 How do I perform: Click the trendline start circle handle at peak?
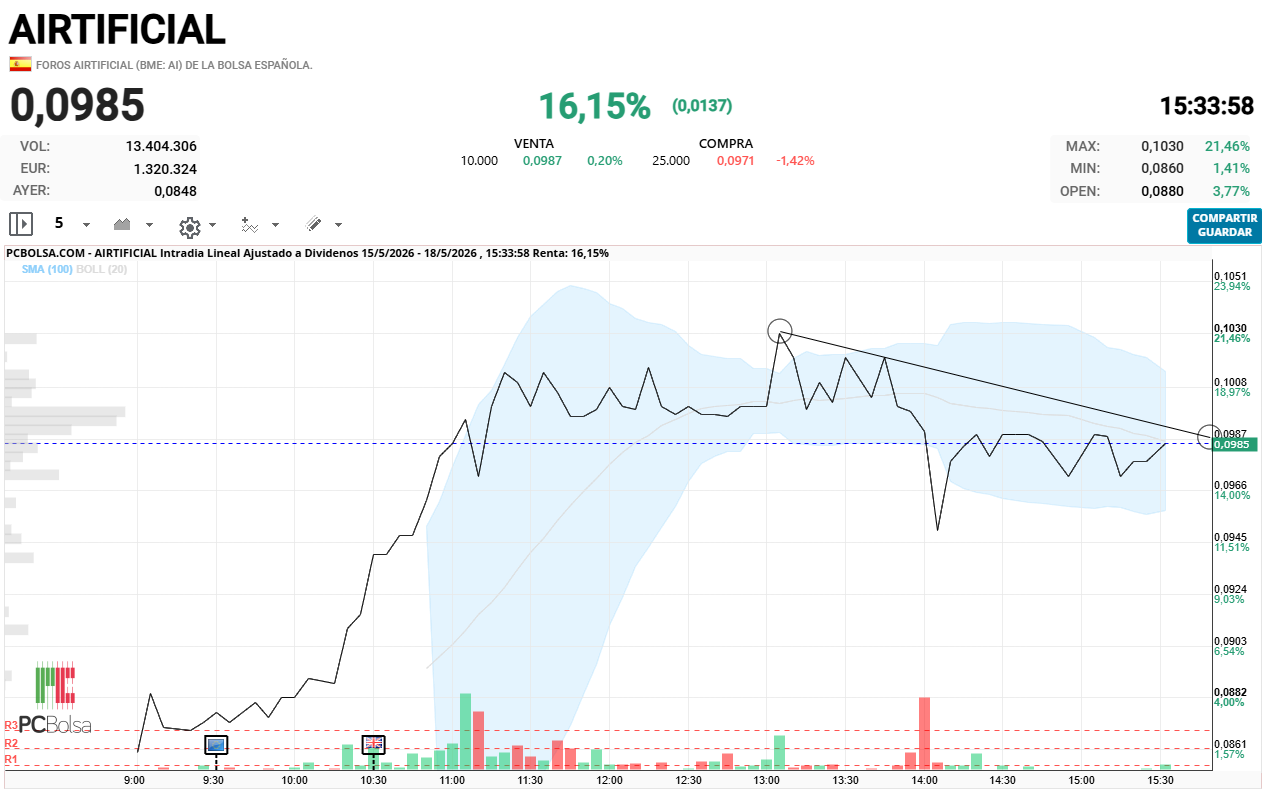click(780, 331)
